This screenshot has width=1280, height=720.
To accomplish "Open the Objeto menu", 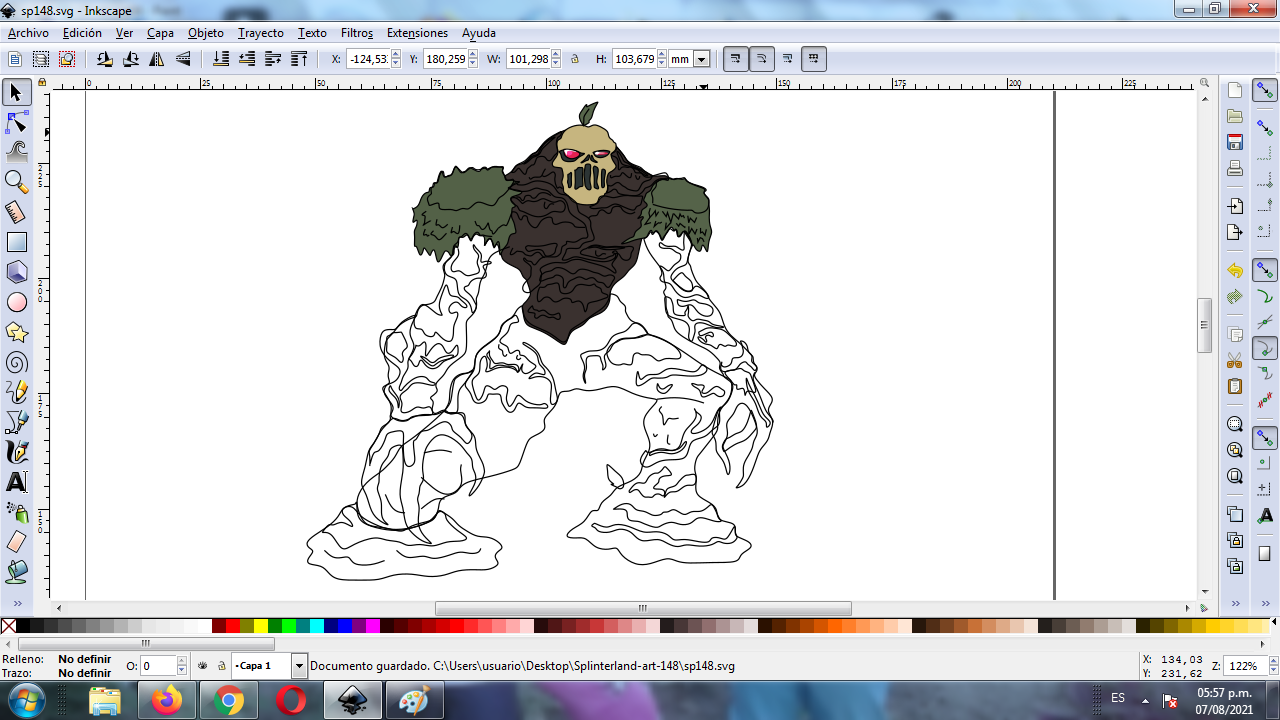I will 206,33.
